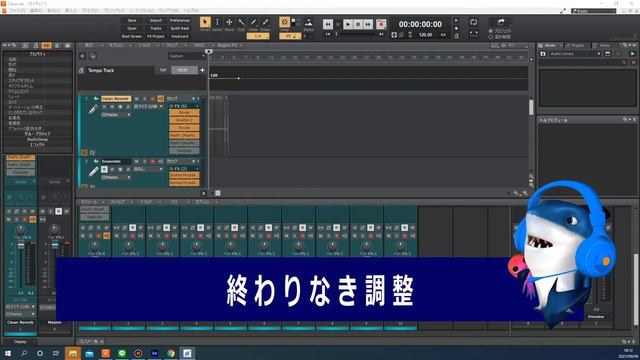
Task: Open Clean Reverb input dropdown
Action: pyautogui.click(x=149, y=107)
